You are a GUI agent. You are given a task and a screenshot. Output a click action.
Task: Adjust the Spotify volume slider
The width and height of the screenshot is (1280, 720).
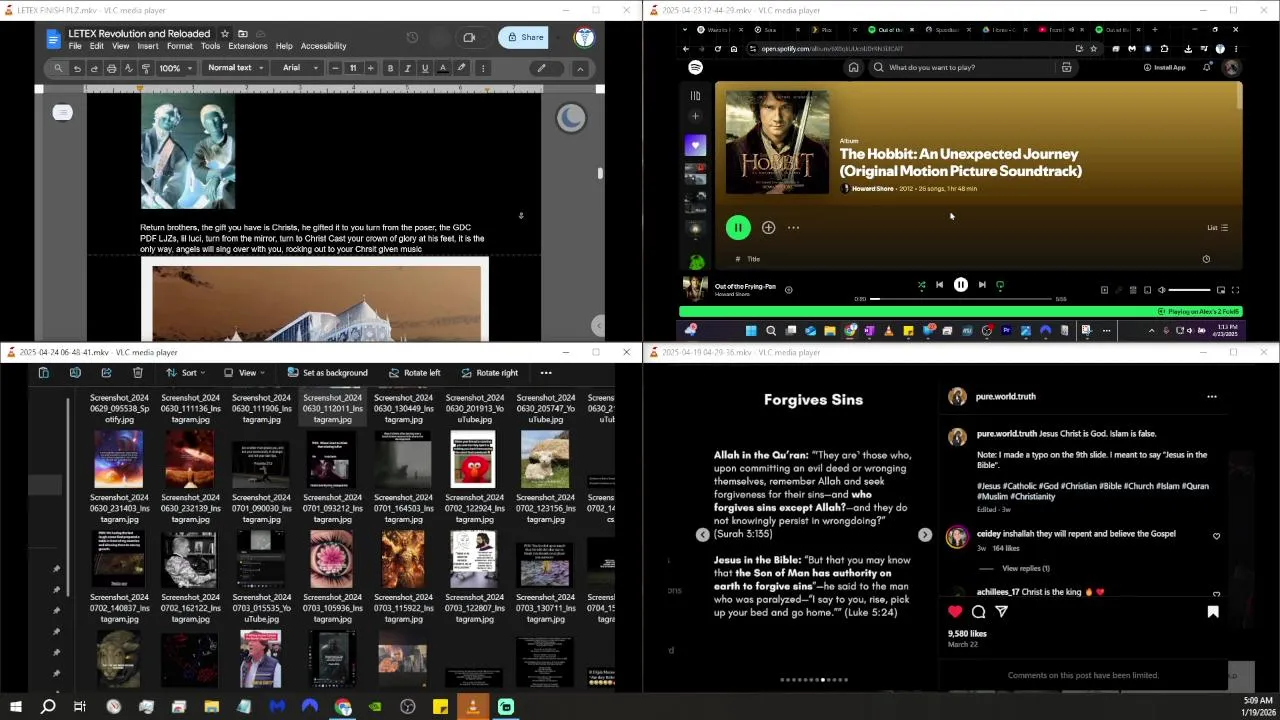tap(1190, 290)
